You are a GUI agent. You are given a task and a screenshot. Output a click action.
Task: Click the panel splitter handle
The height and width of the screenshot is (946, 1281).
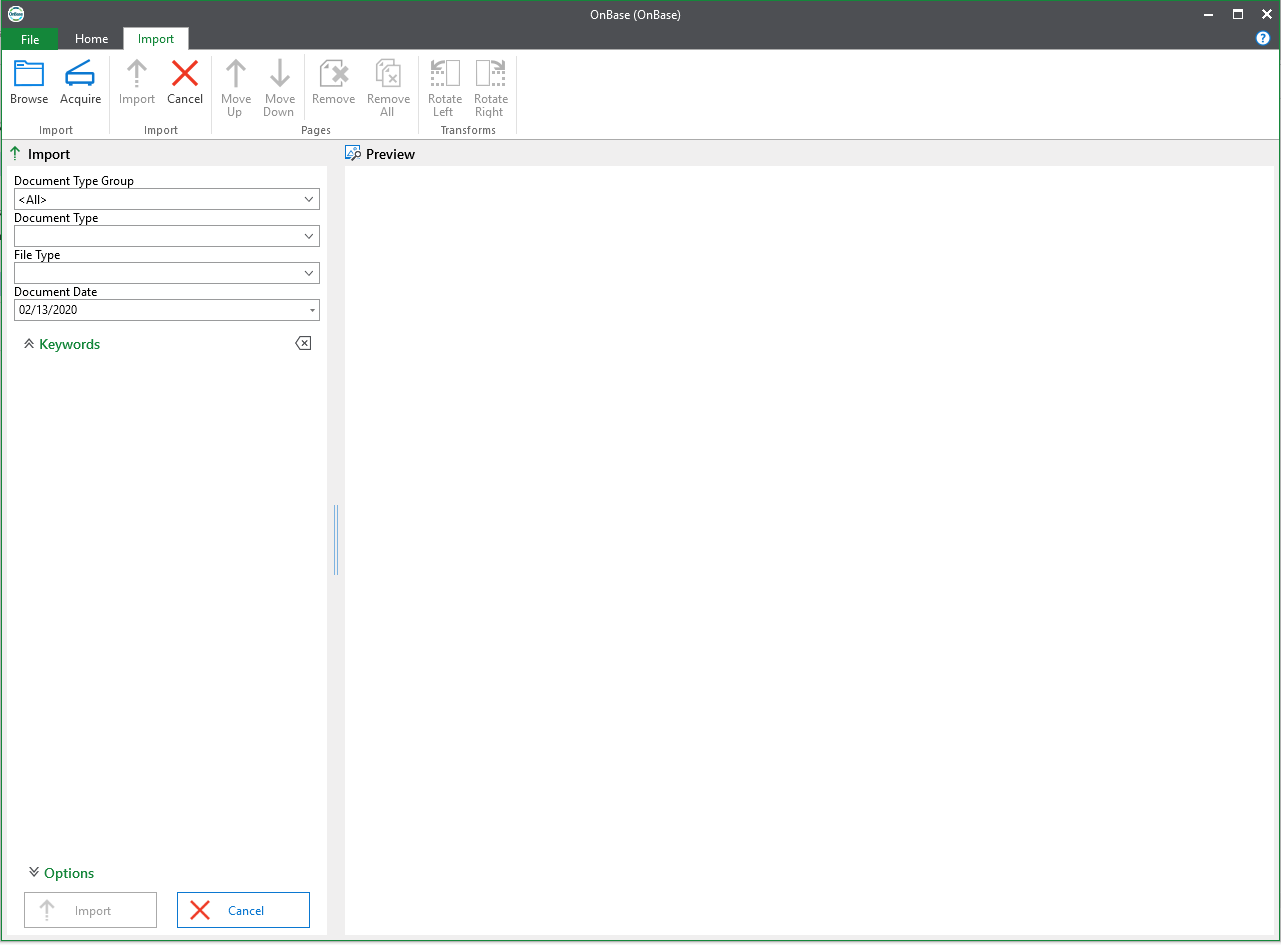(x=336, y=540)
